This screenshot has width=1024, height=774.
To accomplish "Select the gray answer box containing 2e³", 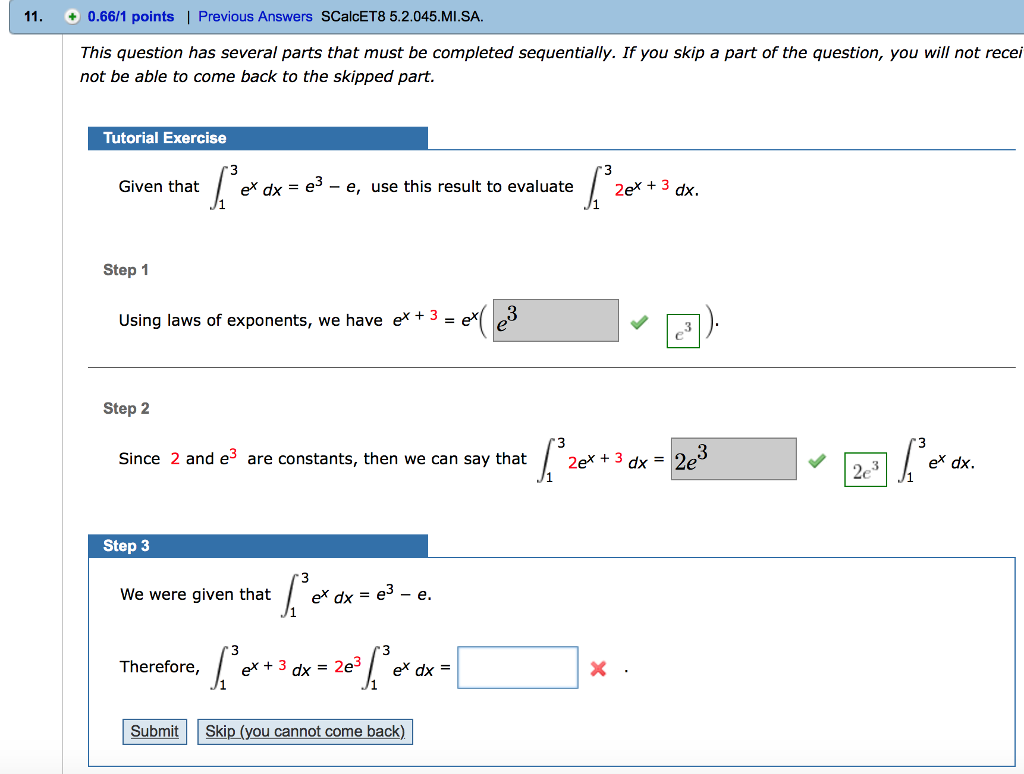I will (x=733, y=458).
